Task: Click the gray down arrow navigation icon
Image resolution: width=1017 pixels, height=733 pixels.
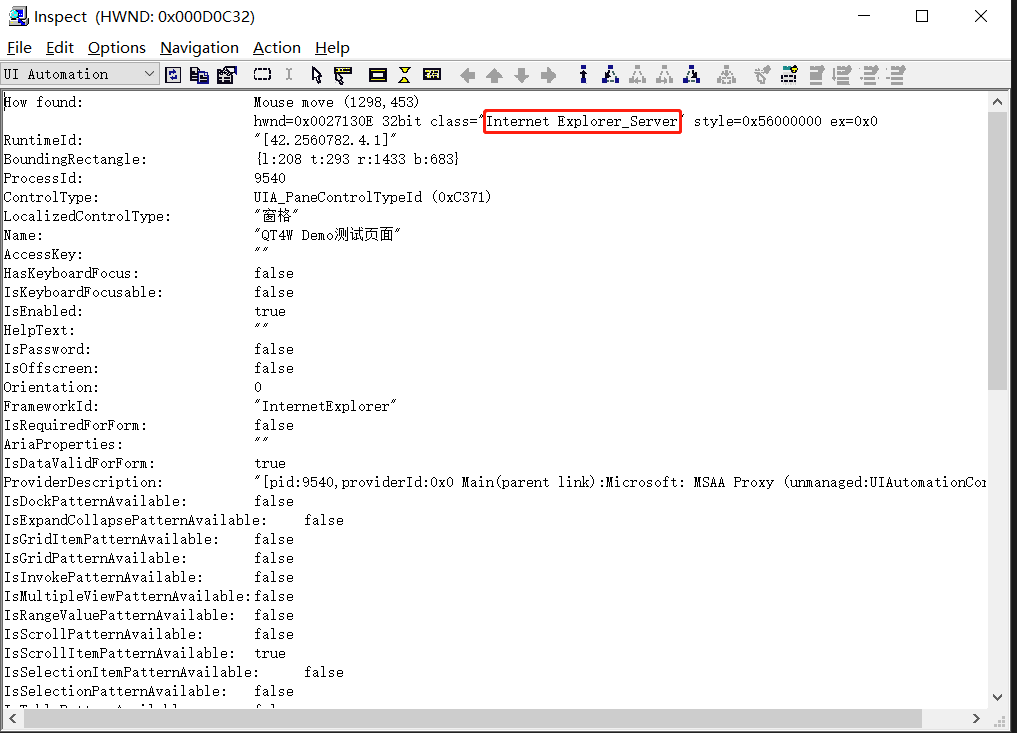Action: click(x=521, y=76)
